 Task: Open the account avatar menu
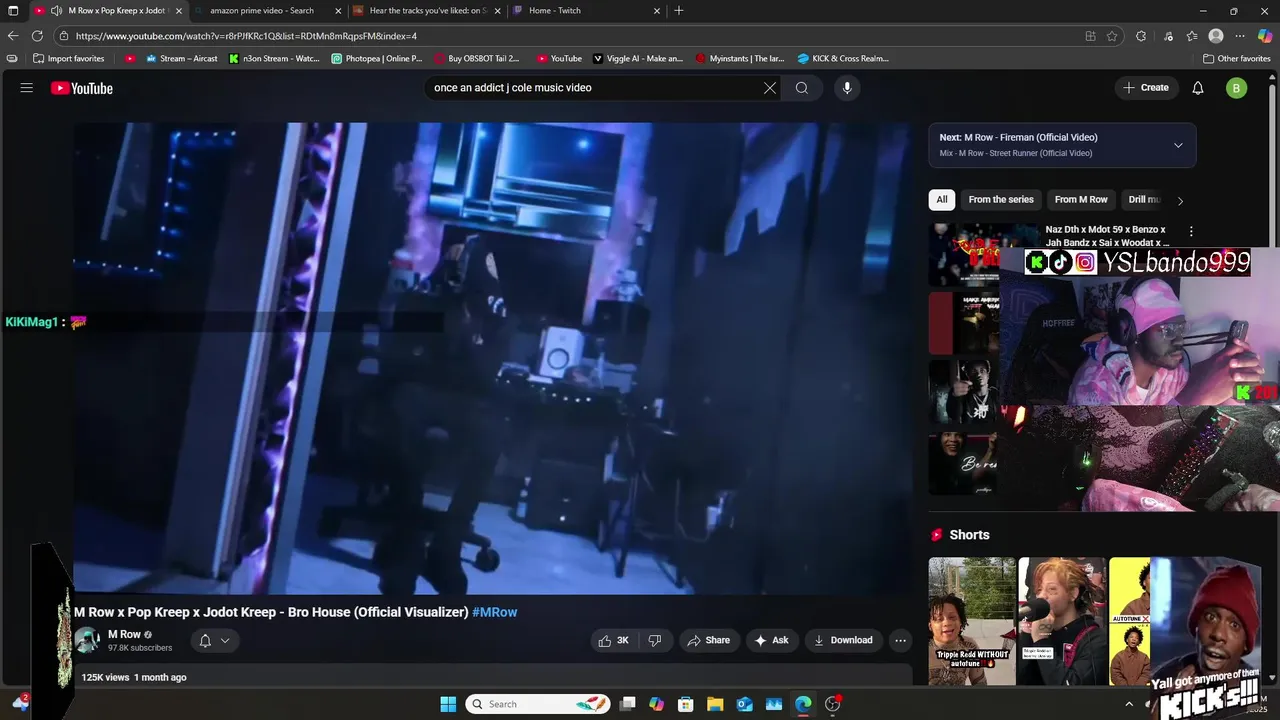(1236, 88)
